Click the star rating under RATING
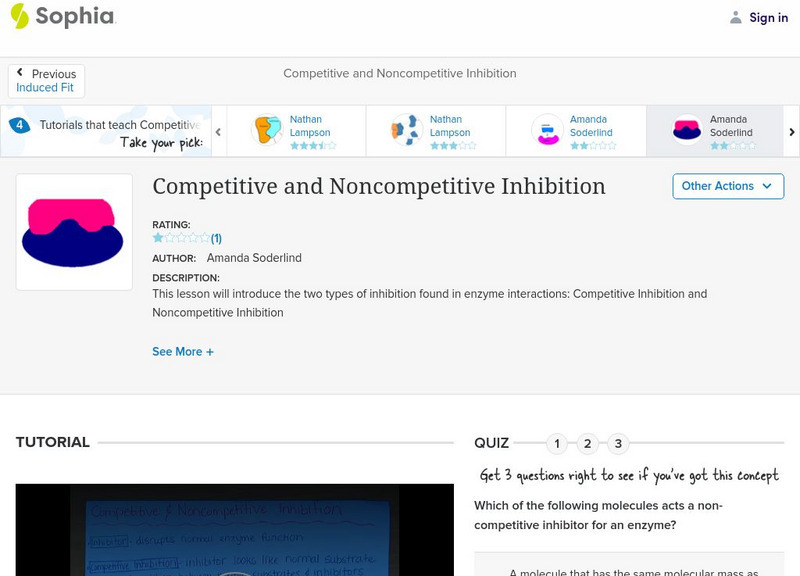The image size is (800, 576). point(181,238)
